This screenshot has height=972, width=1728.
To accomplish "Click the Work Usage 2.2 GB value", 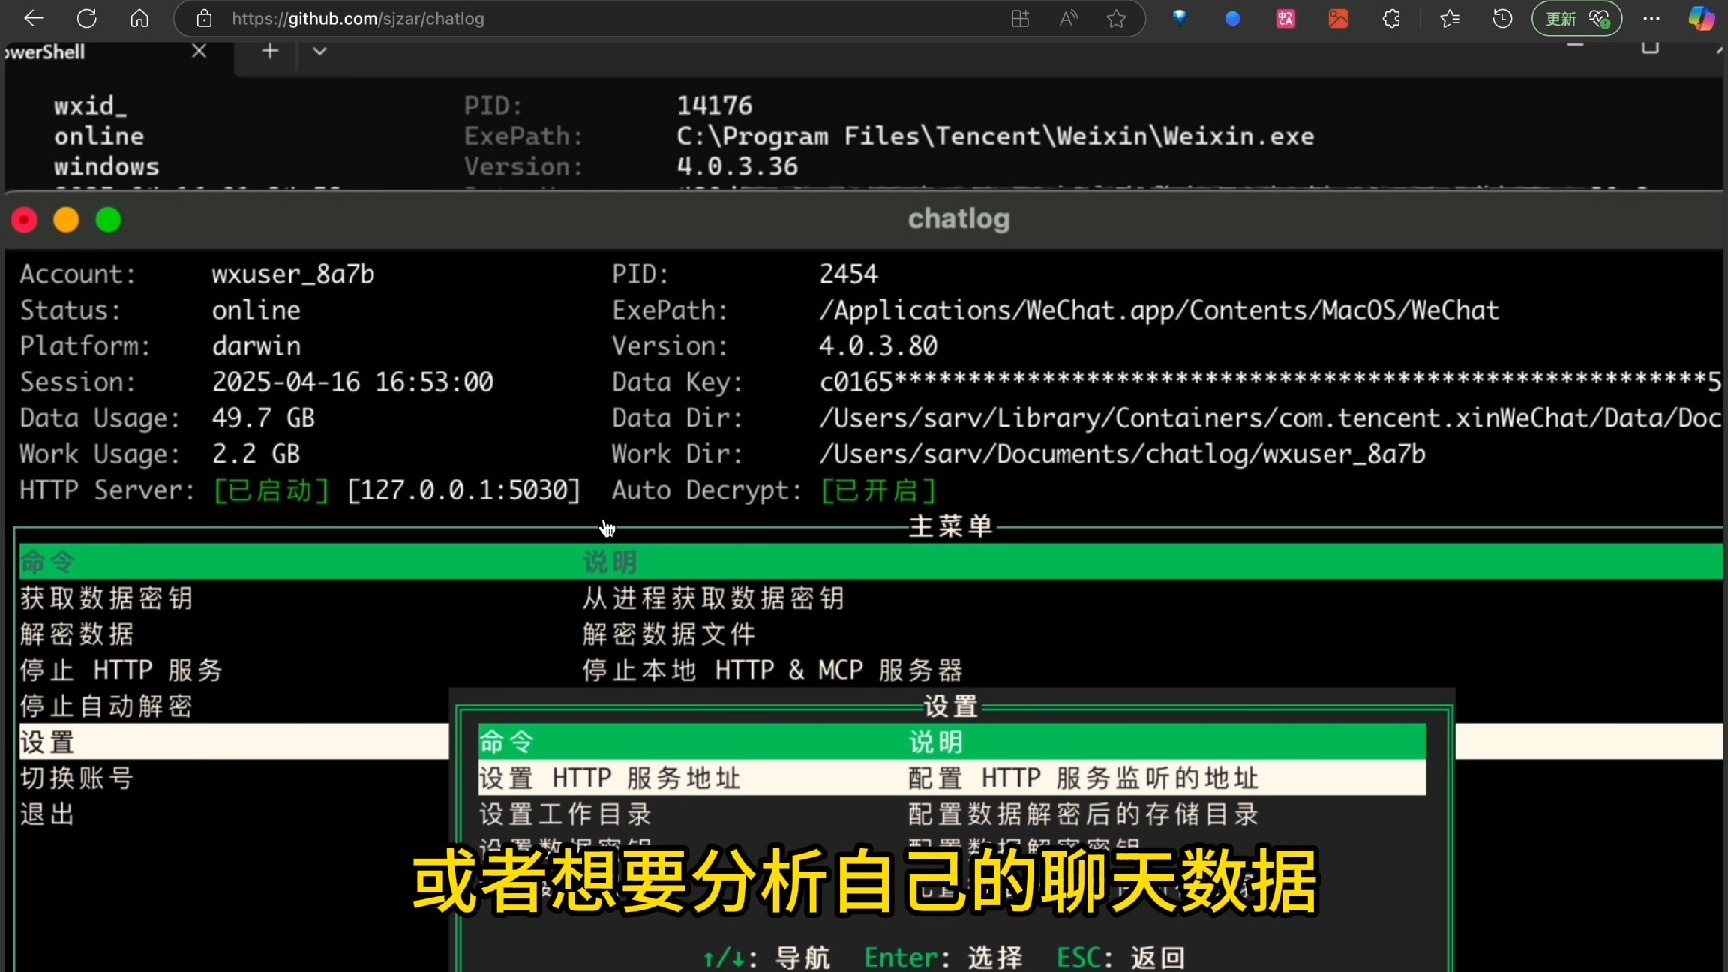I will click(255, 454).
